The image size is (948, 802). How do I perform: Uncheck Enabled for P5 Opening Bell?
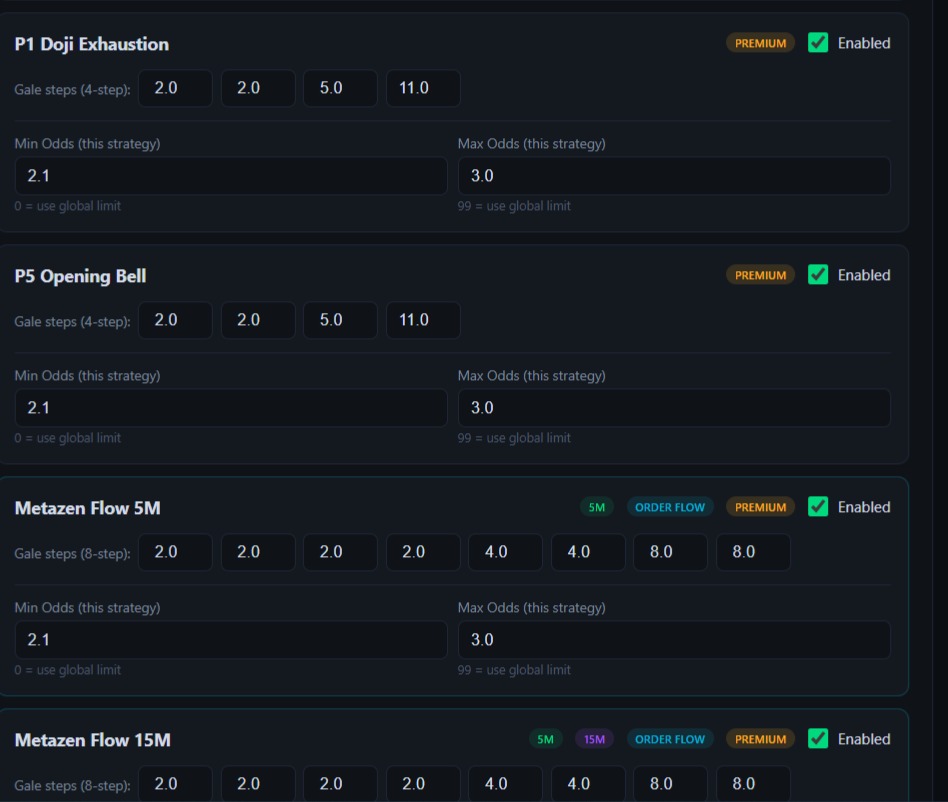817,275
